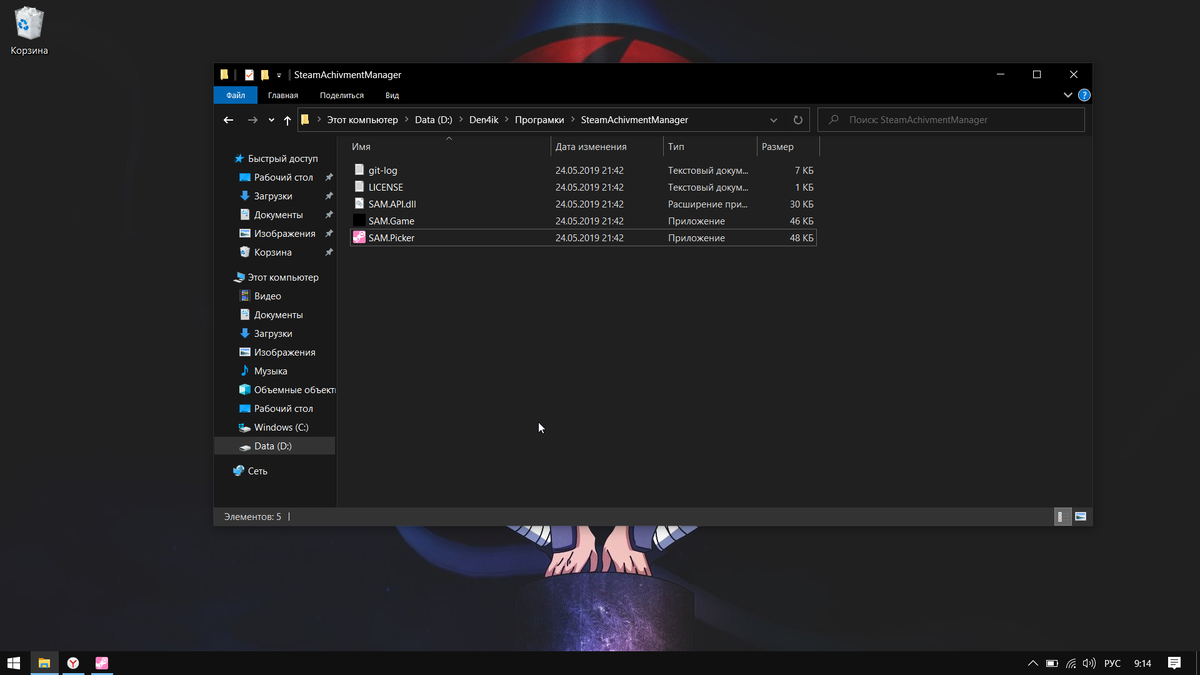The width and height of the screenshot is (1200, 675).
Task: Click SAM.Picker size cell 48 КБ
Action: click(x=801, y=238)
